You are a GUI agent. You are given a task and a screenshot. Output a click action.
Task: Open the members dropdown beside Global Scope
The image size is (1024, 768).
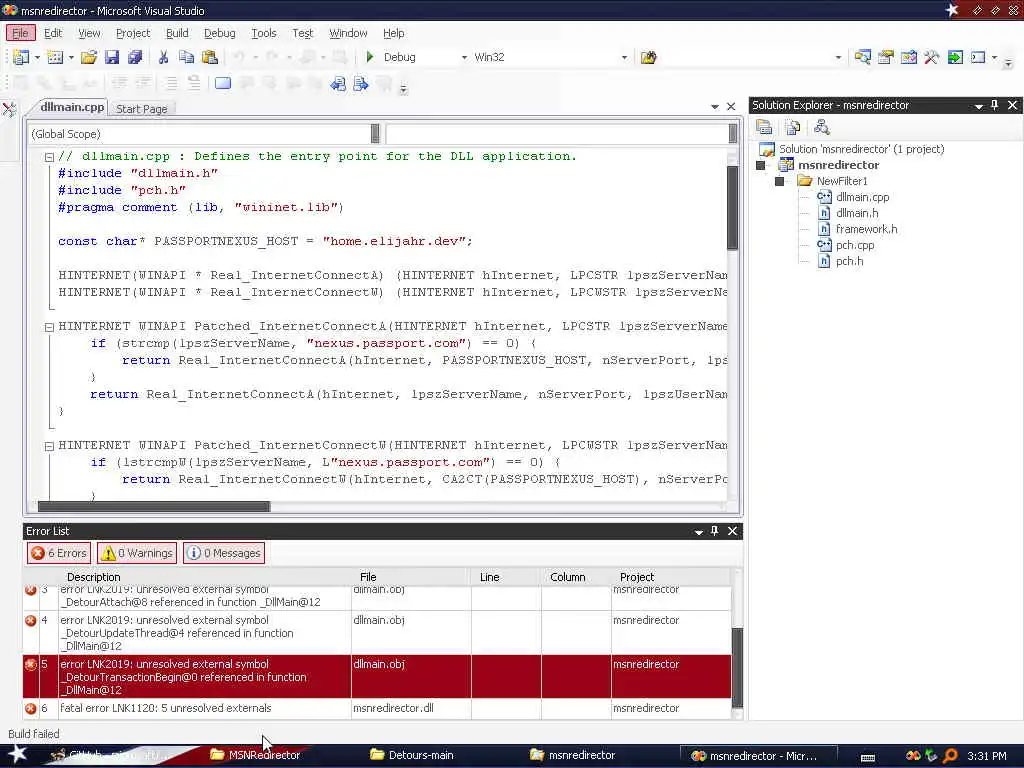733,134
